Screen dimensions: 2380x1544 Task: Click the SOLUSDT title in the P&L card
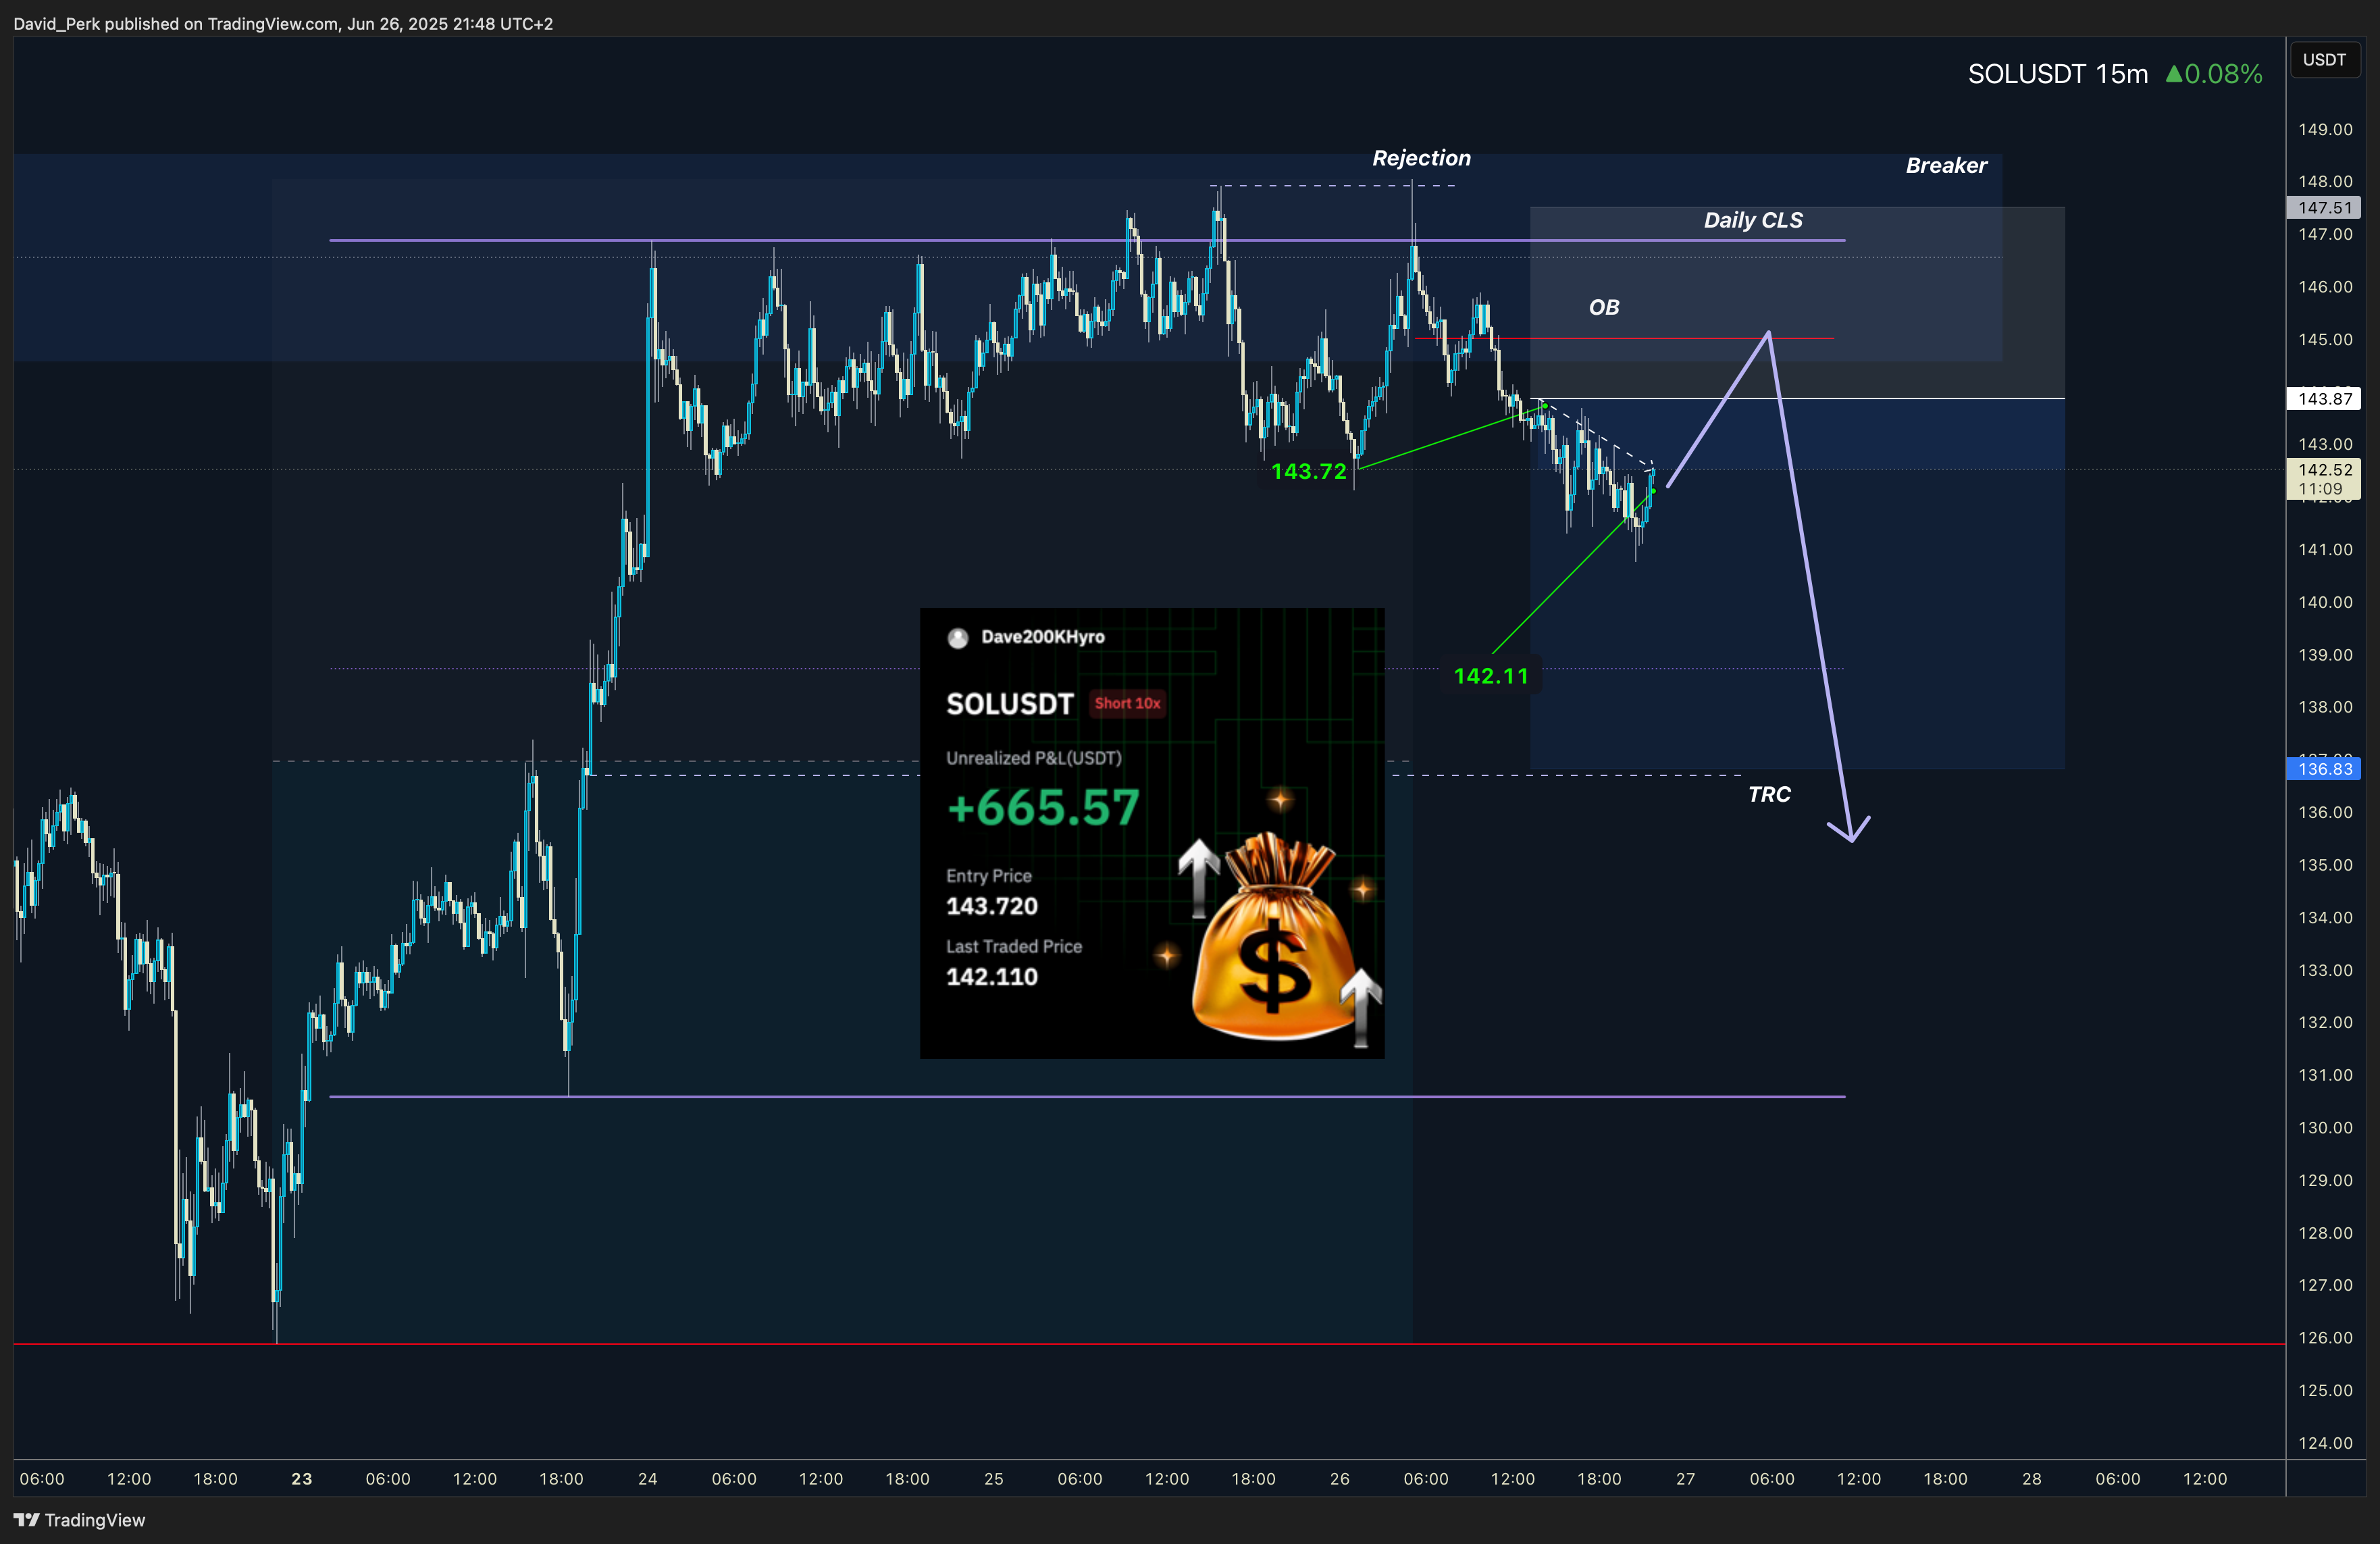coord(1010,704)
